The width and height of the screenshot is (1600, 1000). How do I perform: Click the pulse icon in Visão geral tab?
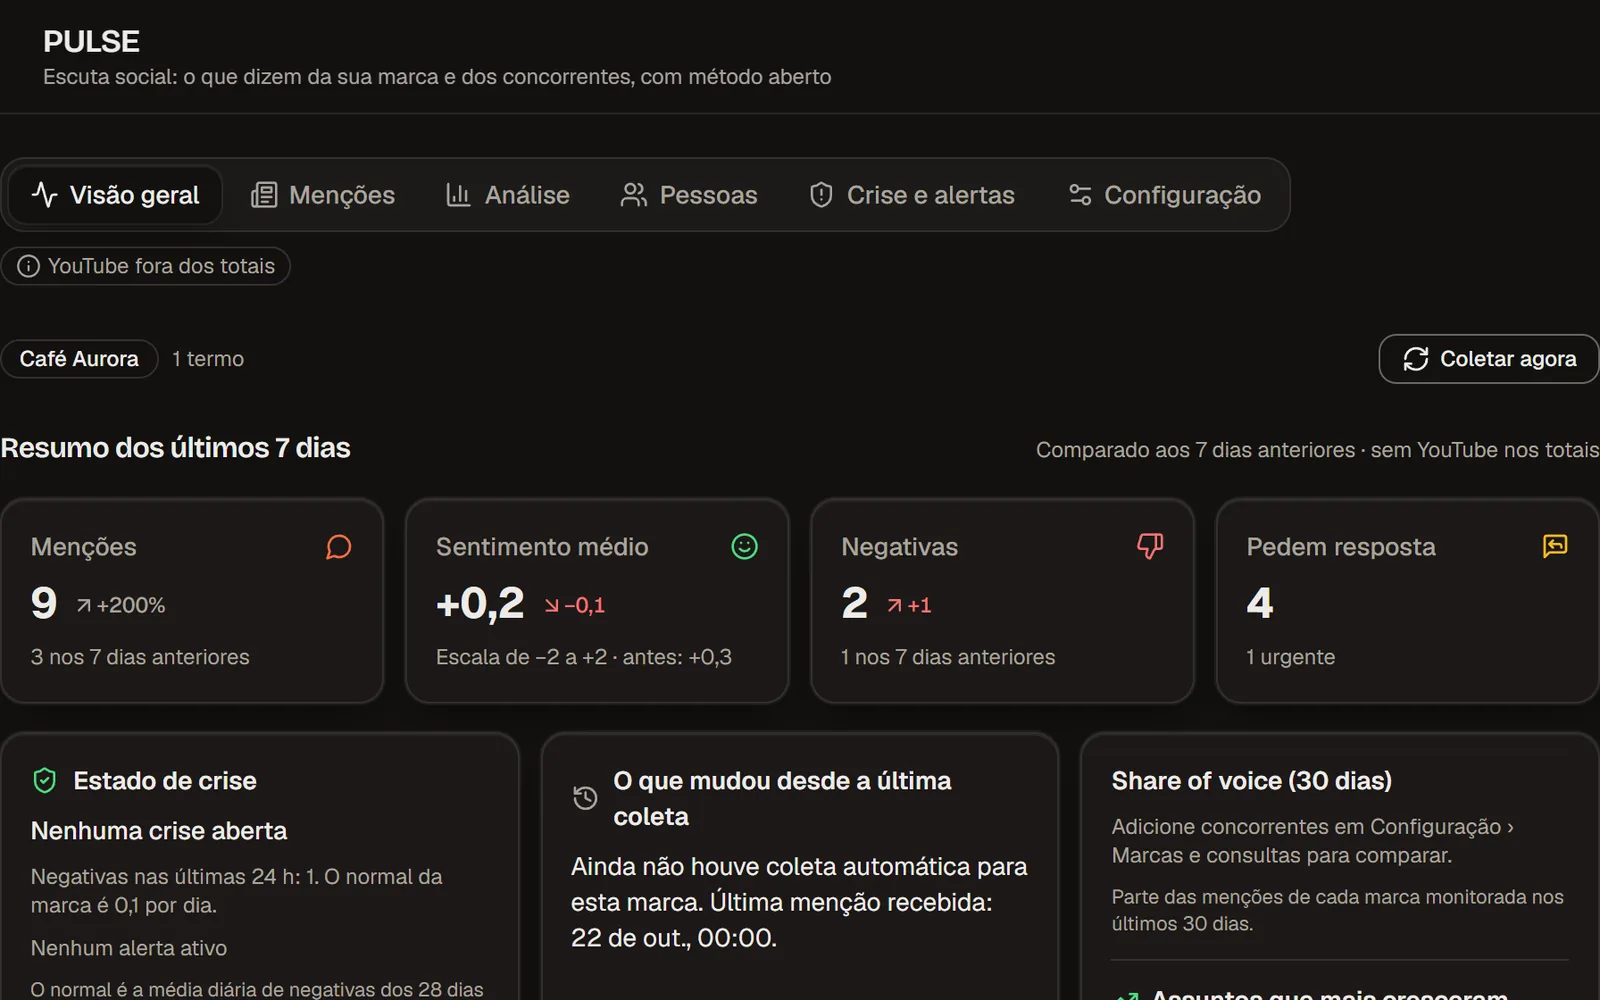point(45,194)
